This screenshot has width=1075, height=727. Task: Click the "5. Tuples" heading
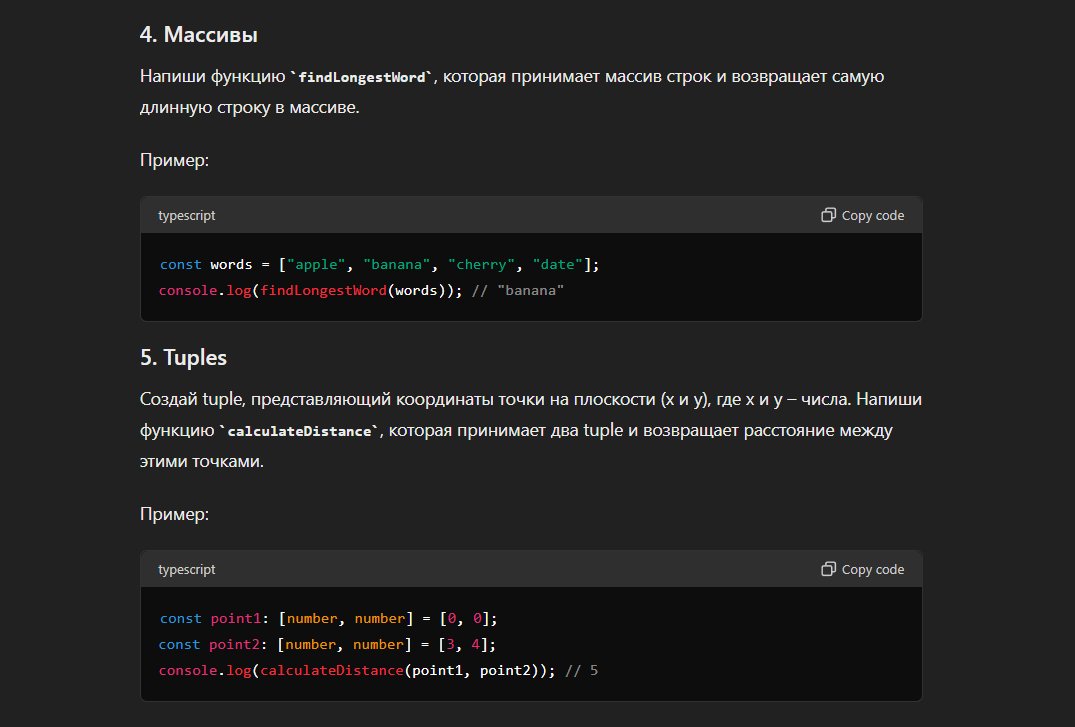tap(184, 357)
